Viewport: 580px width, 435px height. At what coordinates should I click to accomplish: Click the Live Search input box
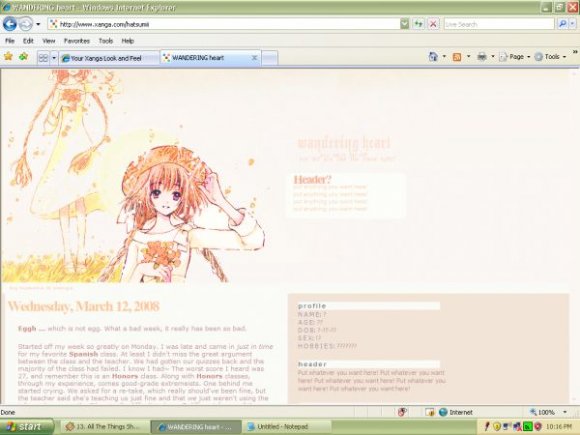click(x=499, y=24)
